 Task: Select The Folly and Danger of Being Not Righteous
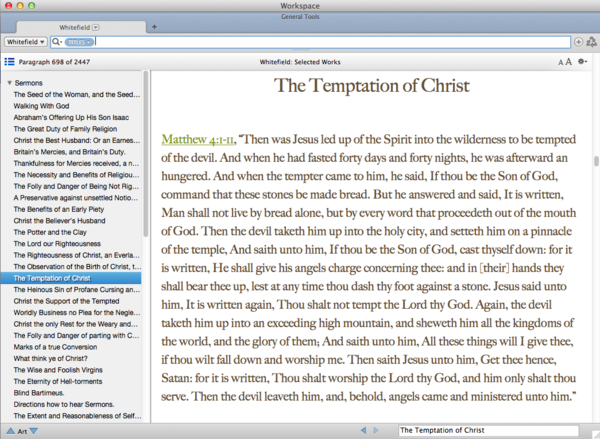pyautogui.click(x=77, y=186)
